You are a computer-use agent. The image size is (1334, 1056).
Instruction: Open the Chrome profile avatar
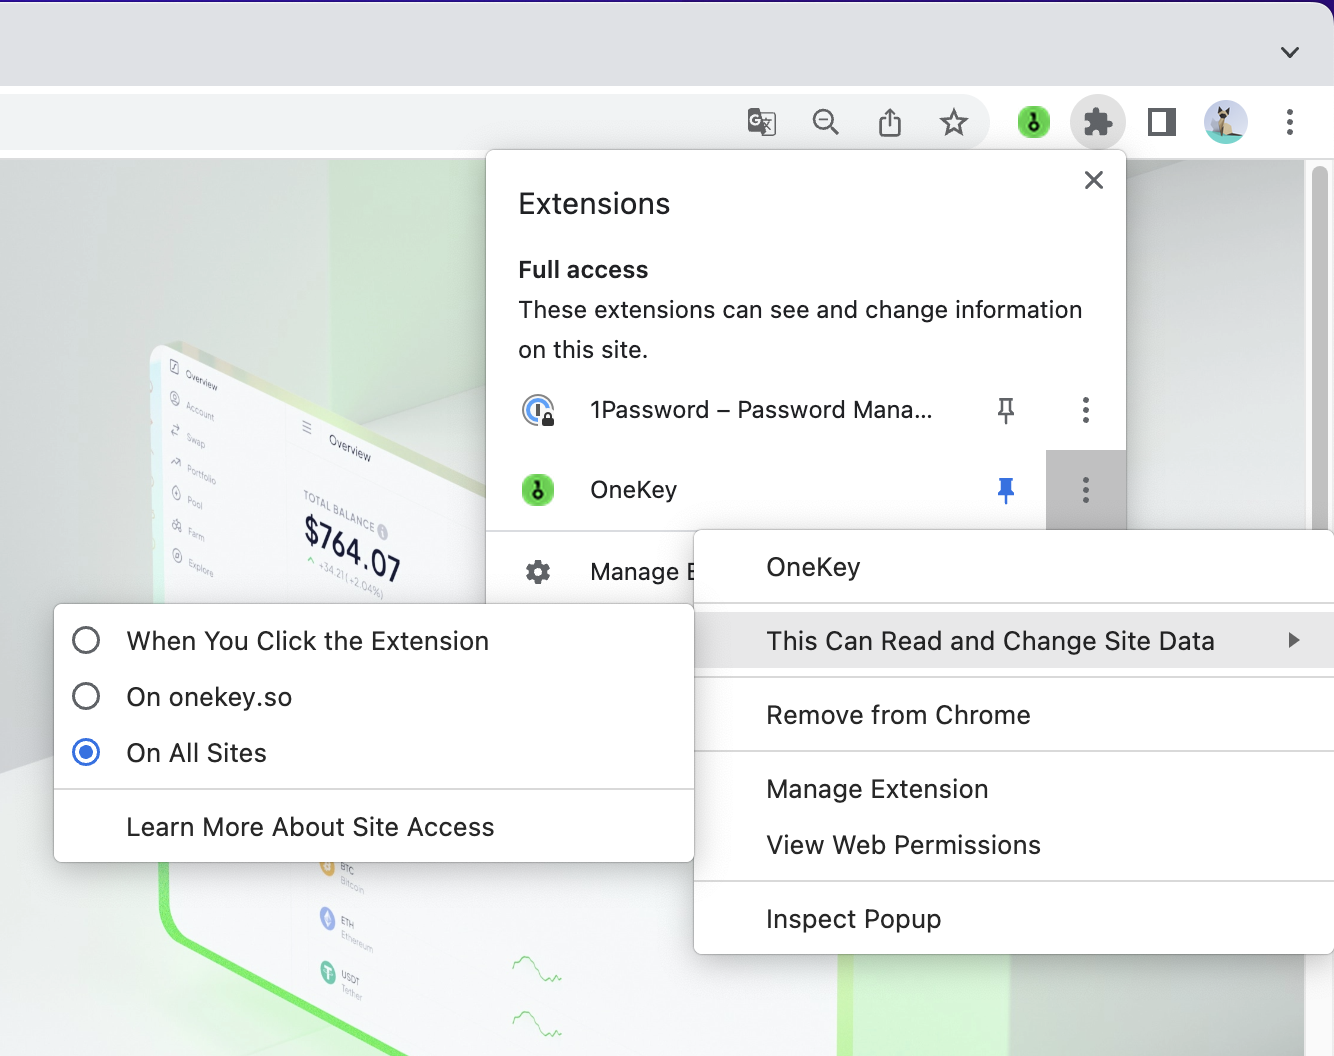1226,122
